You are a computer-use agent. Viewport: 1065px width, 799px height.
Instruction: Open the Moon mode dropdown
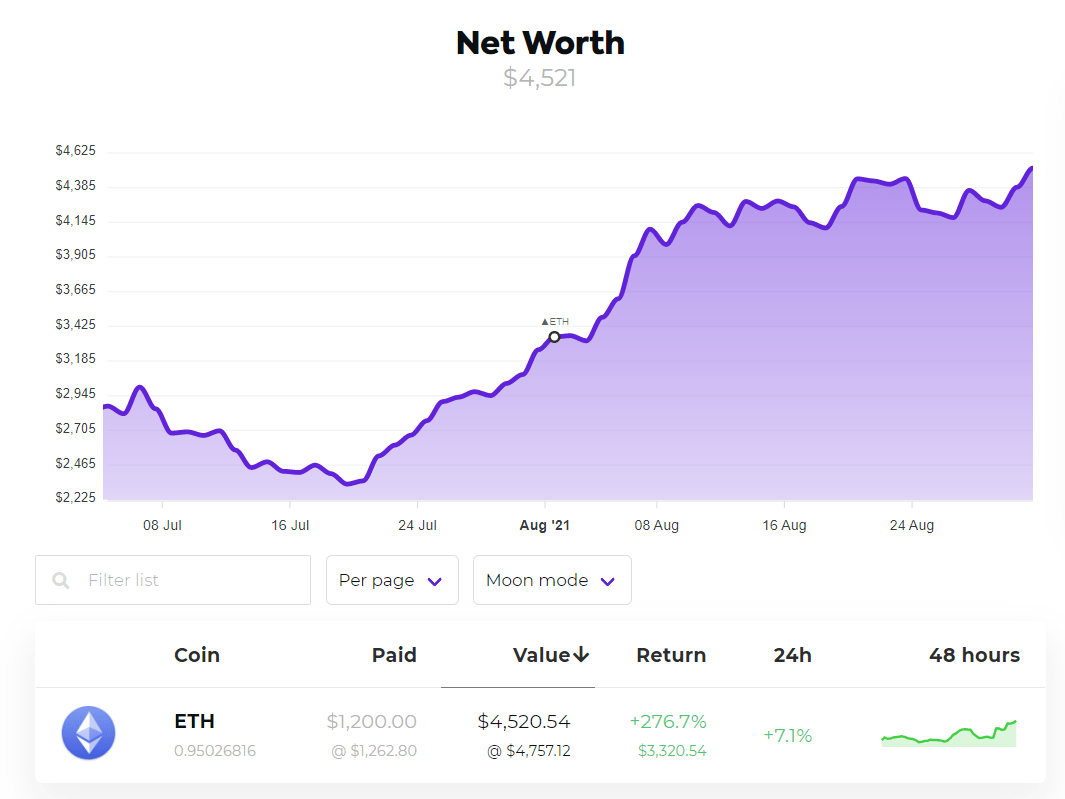[552, 580]
